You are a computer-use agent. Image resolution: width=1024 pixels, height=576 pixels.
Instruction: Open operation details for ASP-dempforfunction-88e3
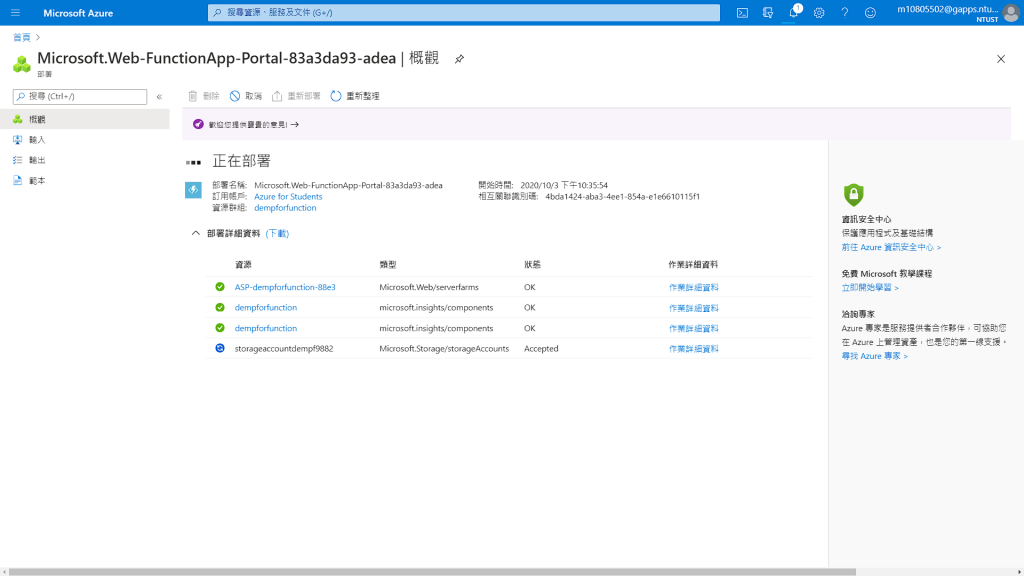click(694, 287)
